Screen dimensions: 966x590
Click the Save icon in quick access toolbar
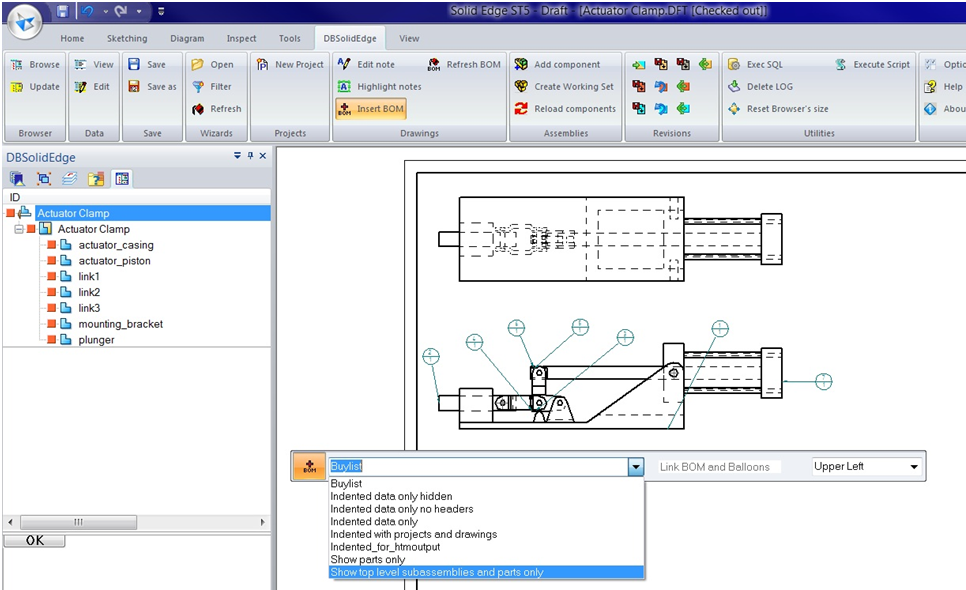[62, 11]
